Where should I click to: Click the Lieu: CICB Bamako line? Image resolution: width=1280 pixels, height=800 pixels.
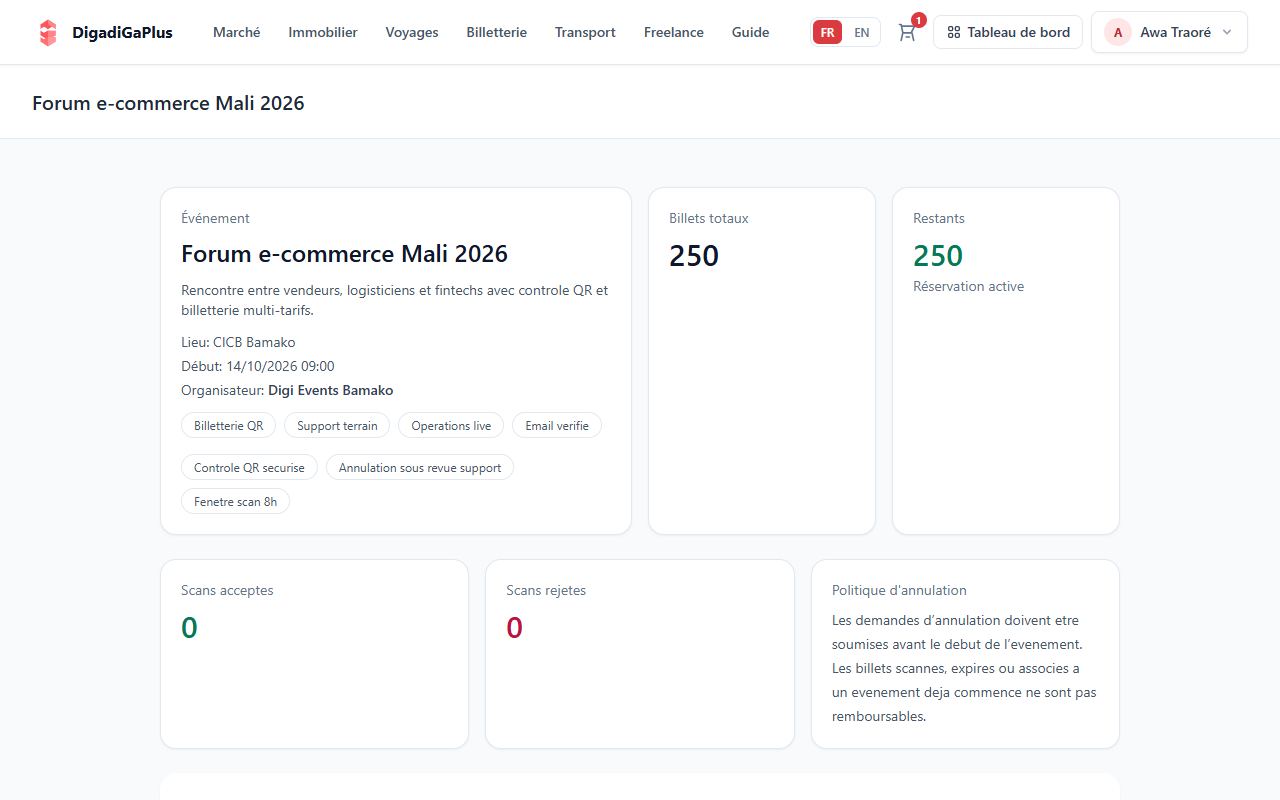(x=238, y=342)
